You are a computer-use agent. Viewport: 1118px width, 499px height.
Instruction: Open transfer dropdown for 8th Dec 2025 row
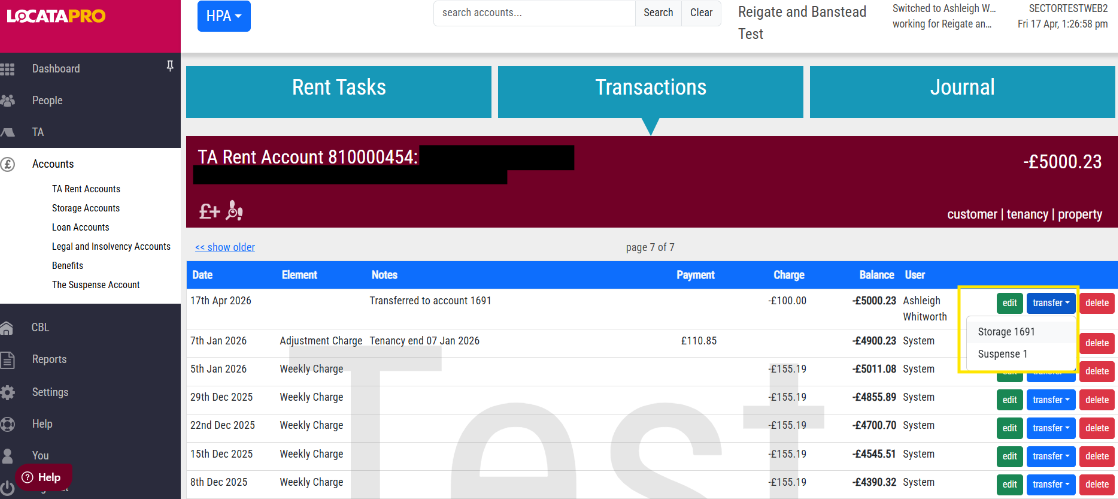pyautogui.click(x=1051, y=485)
